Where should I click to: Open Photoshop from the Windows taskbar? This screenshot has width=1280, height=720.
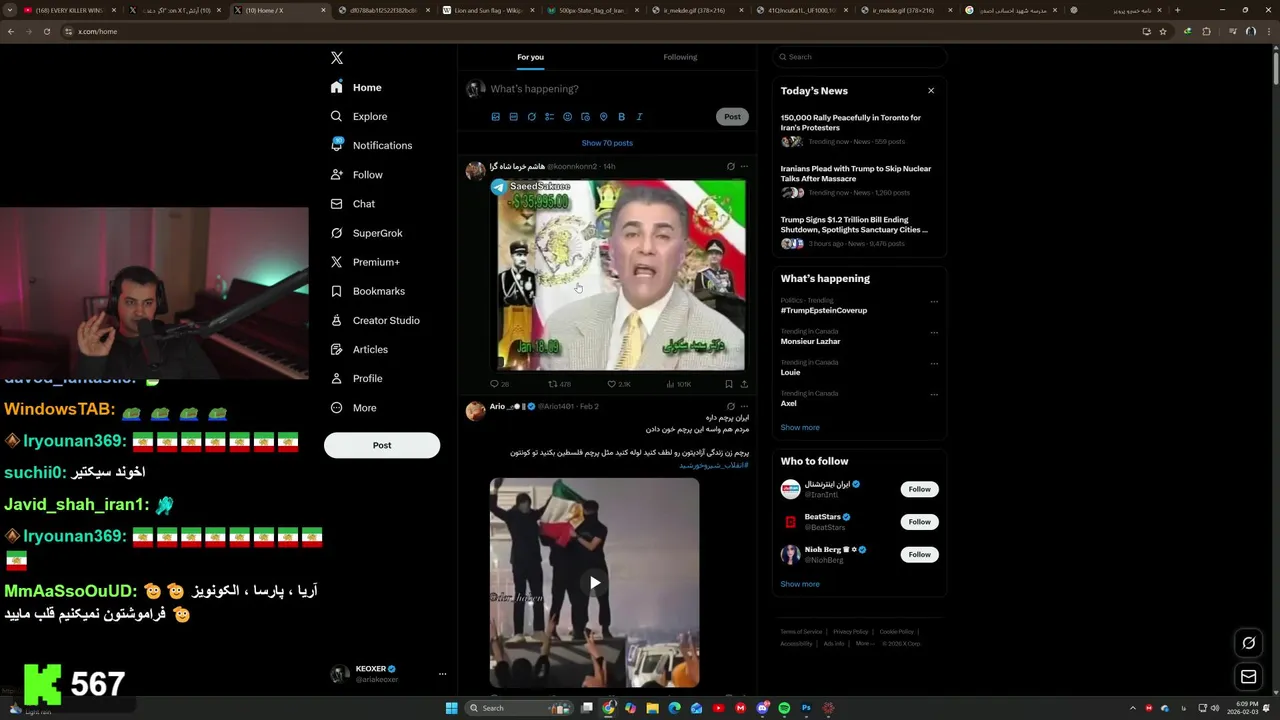(806, 708)
